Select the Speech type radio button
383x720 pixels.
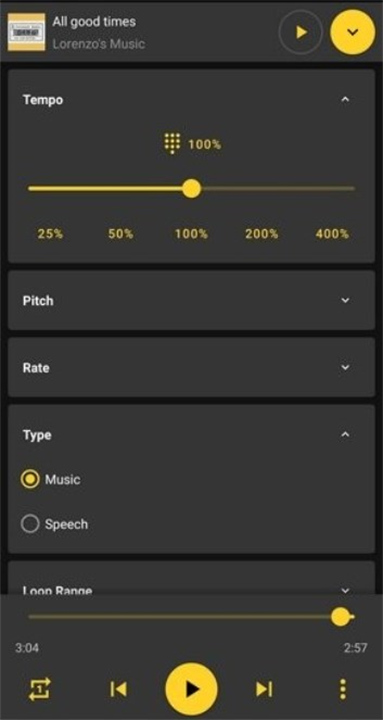pos(30,524)
